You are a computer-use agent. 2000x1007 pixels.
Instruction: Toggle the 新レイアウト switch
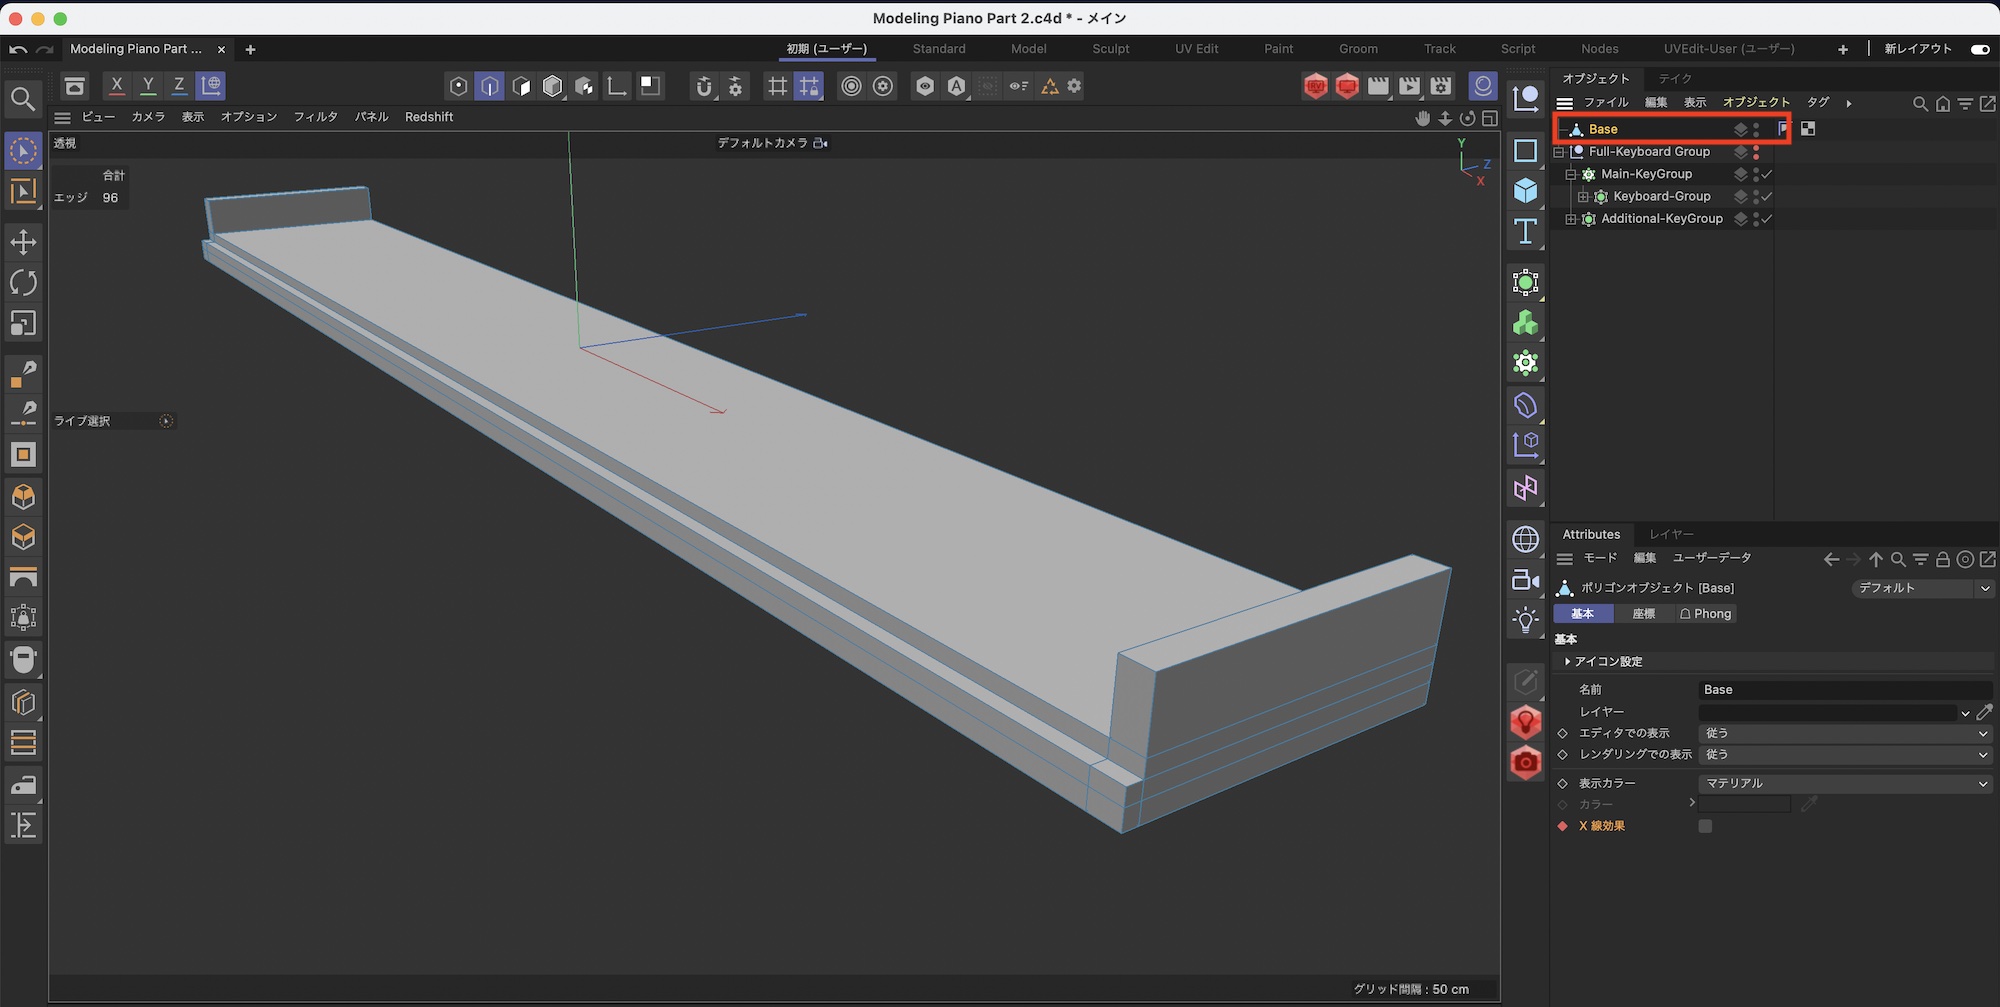point(1979,49)
